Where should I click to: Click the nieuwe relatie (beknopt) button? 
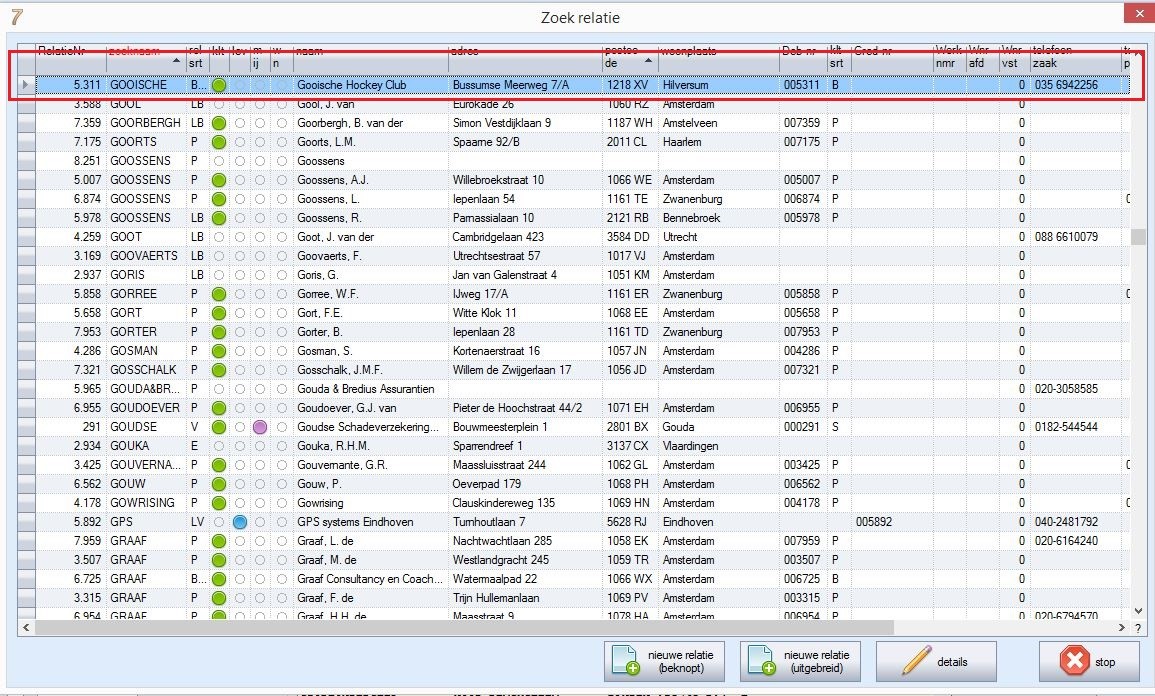664,661
